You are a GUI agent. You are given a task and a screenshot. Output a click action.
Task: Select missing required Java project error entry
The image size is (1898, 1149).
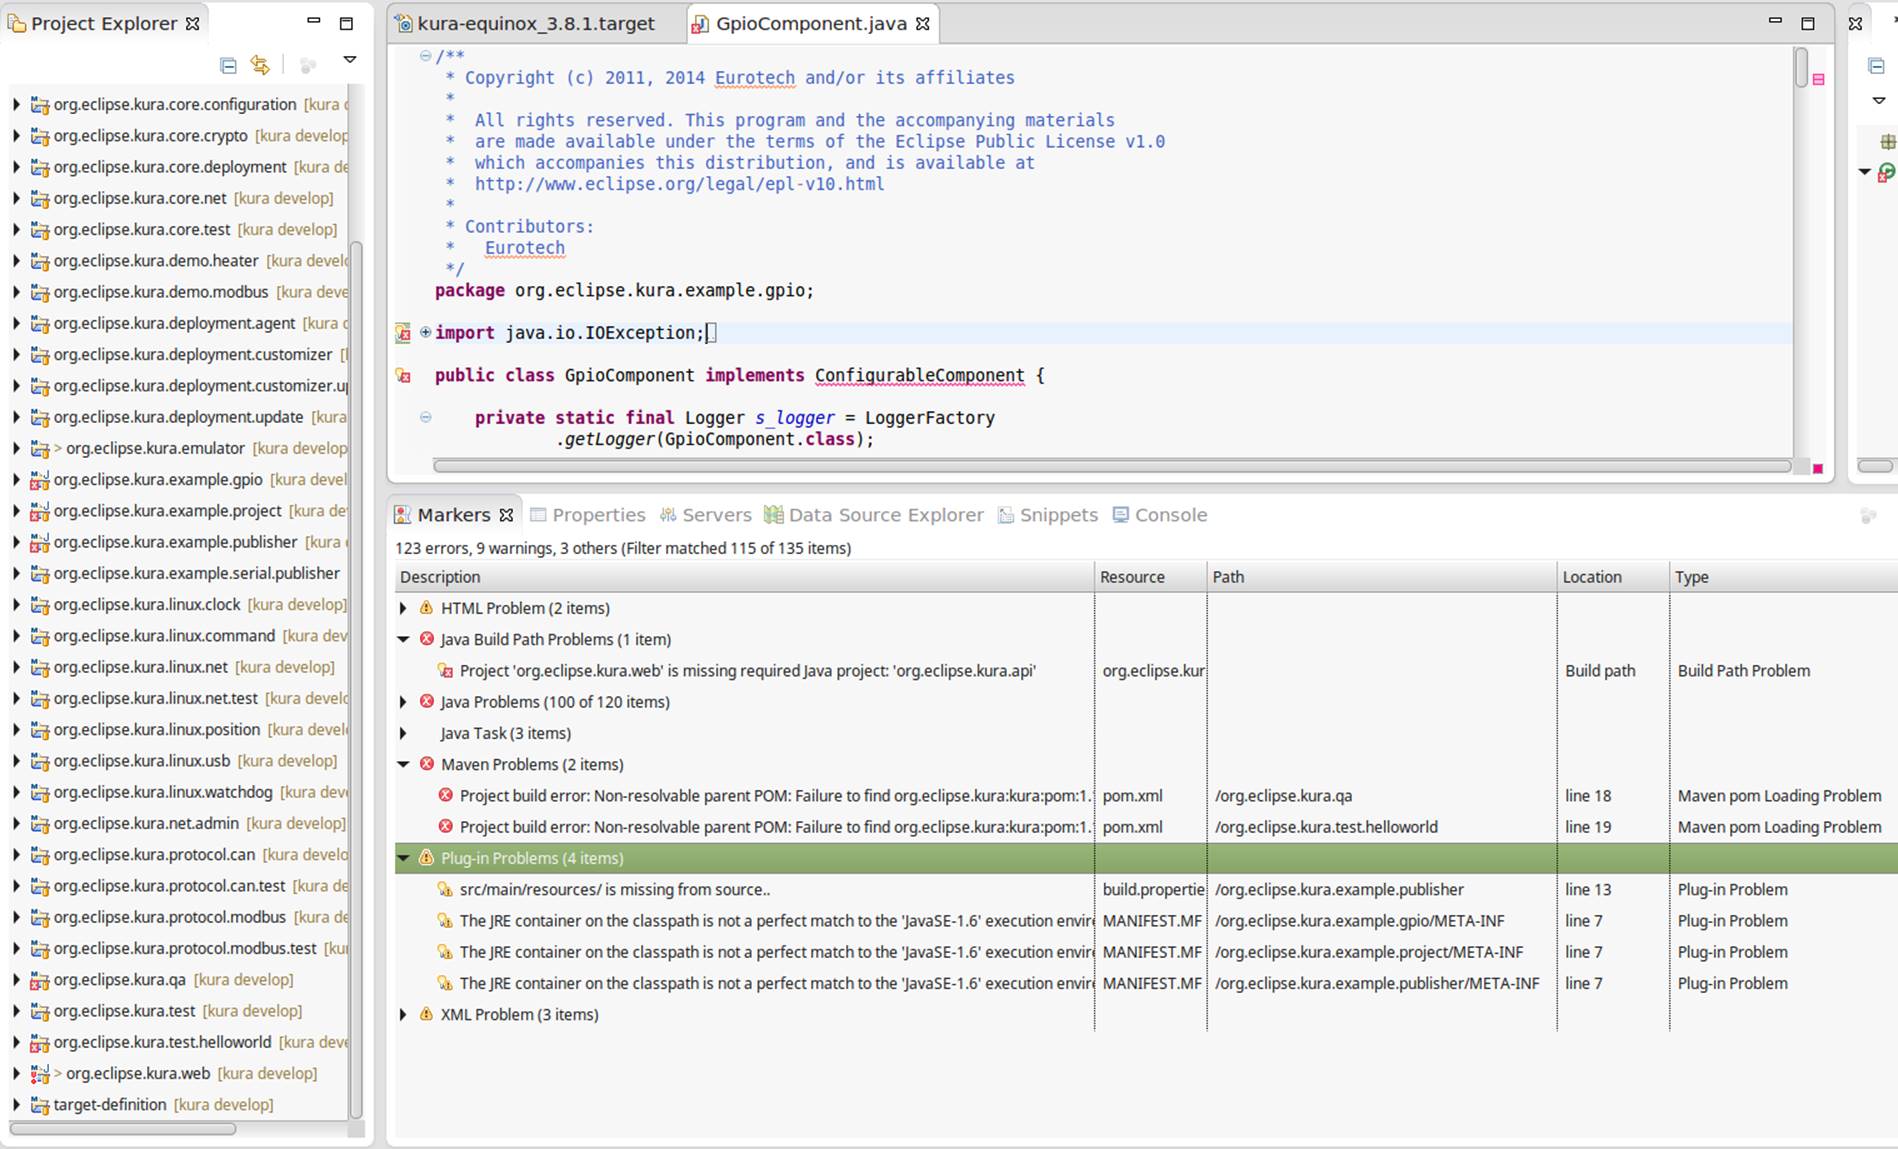[747, 671]
